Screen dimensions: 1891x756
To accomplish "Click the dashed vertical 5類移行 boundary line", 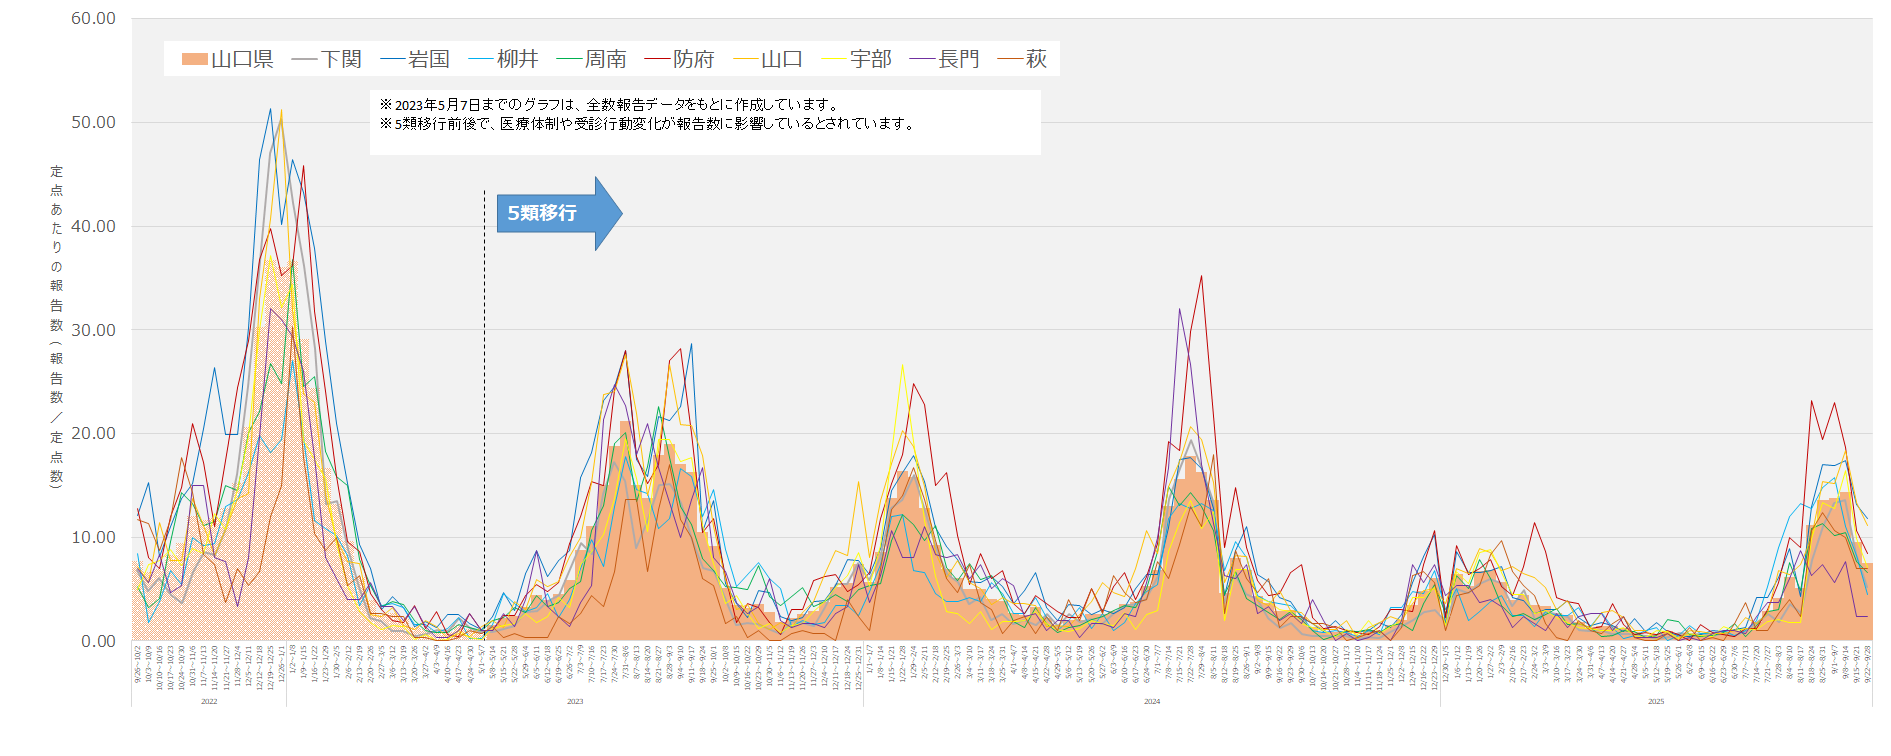I will pos(485,400).
